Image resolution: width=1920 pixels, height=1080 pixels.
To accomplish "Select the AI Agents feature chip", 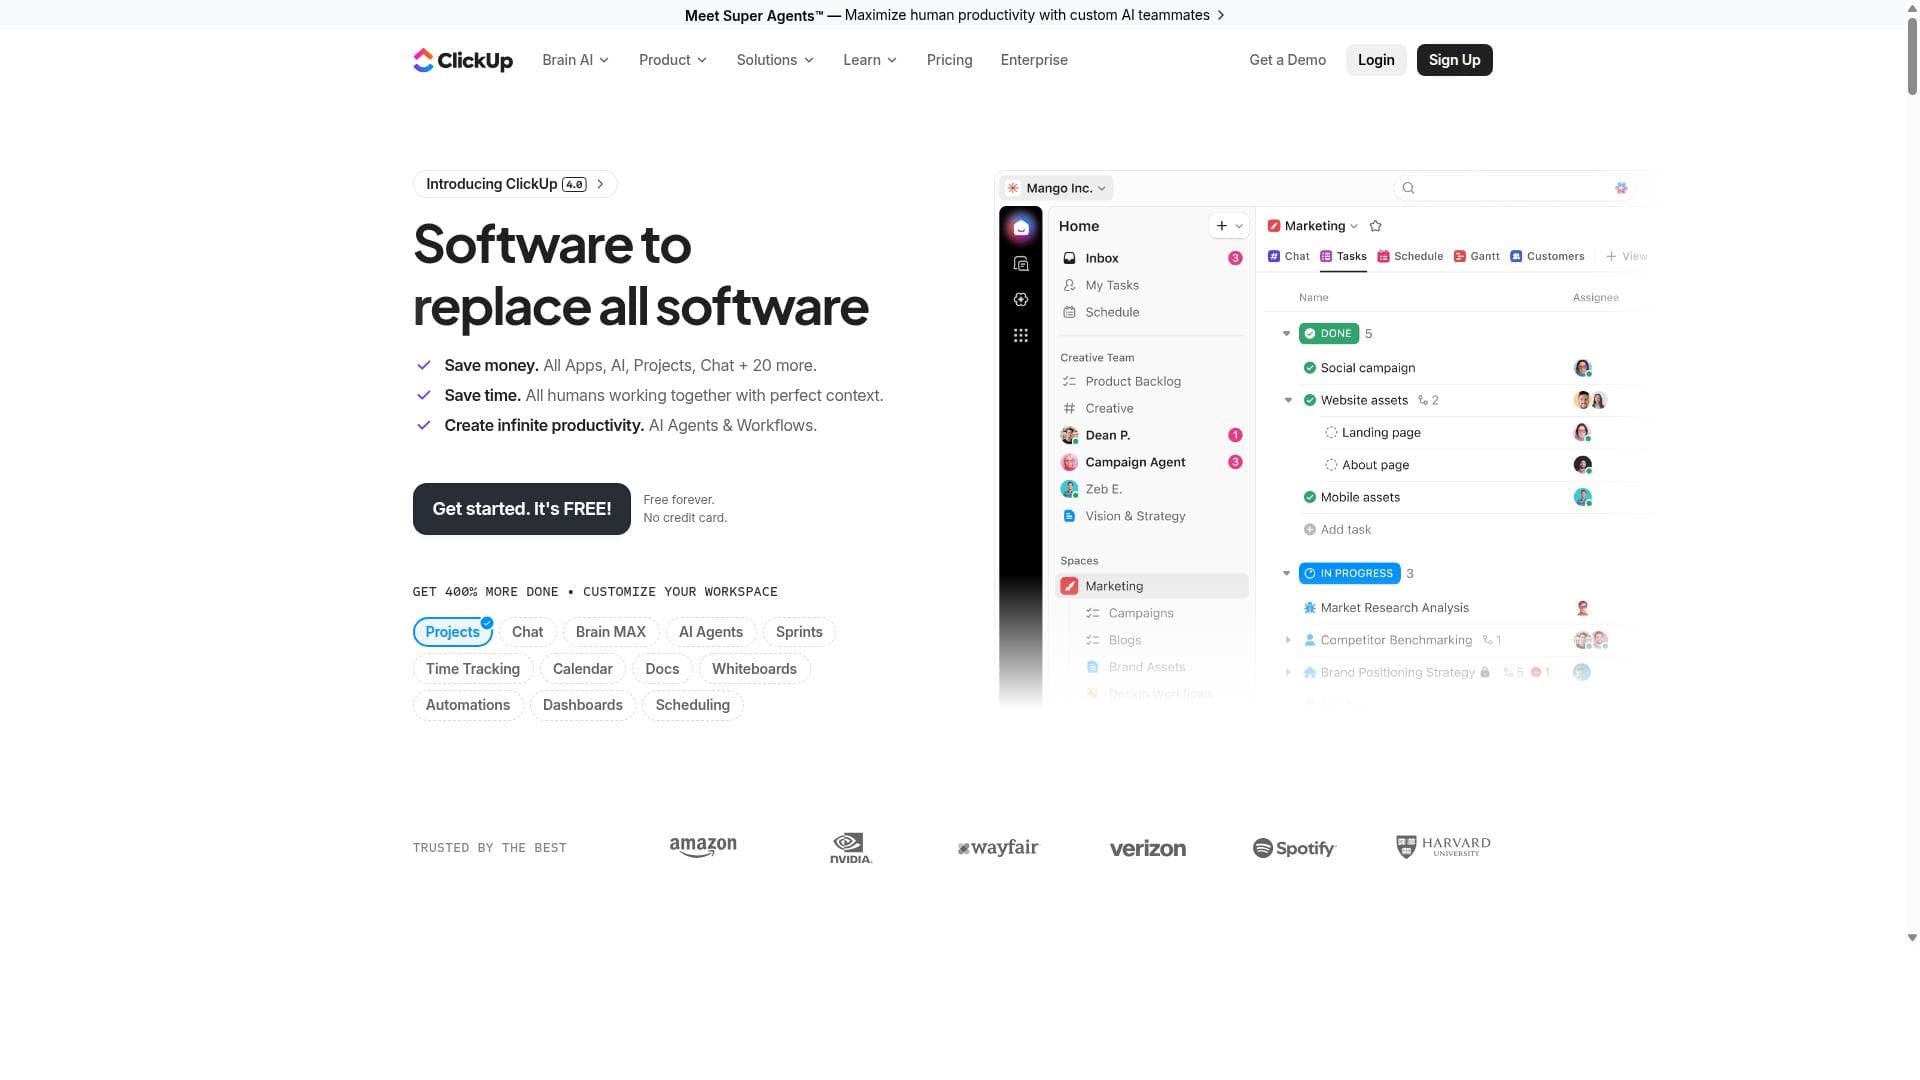I will point(711,632).
